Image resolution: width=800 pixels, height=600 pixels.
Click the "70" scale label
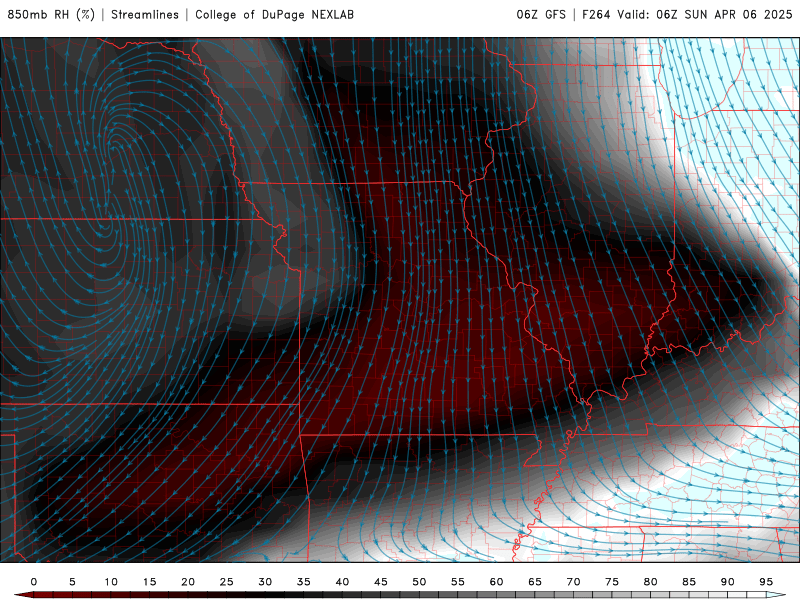point(573,582)
